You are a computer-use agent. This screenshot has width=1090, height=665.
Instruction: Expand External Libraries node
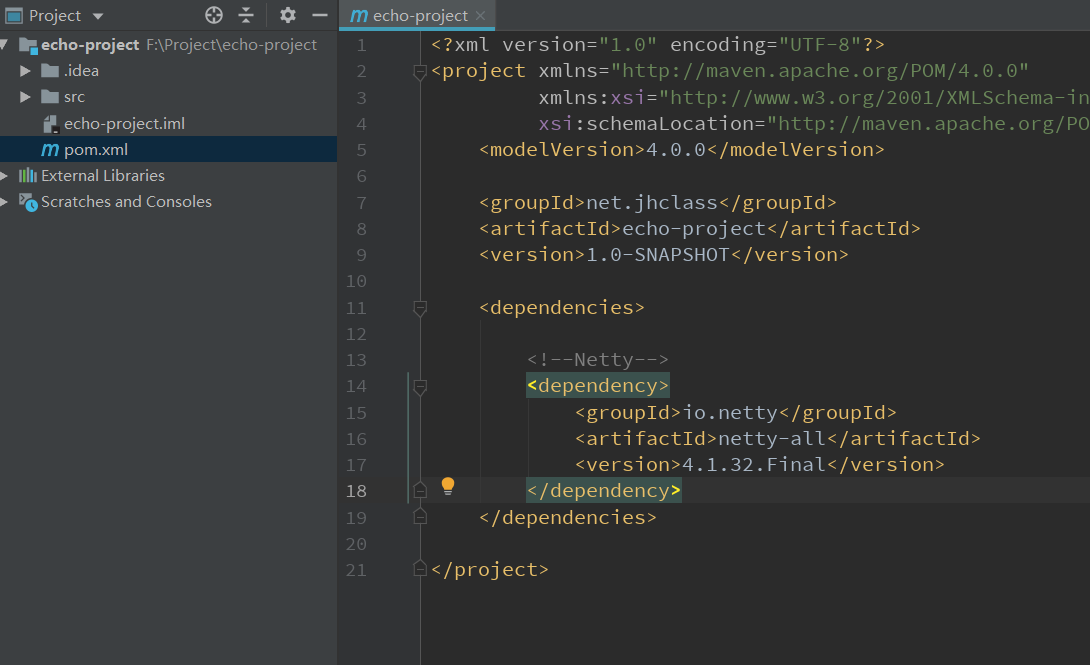point(4,176)
